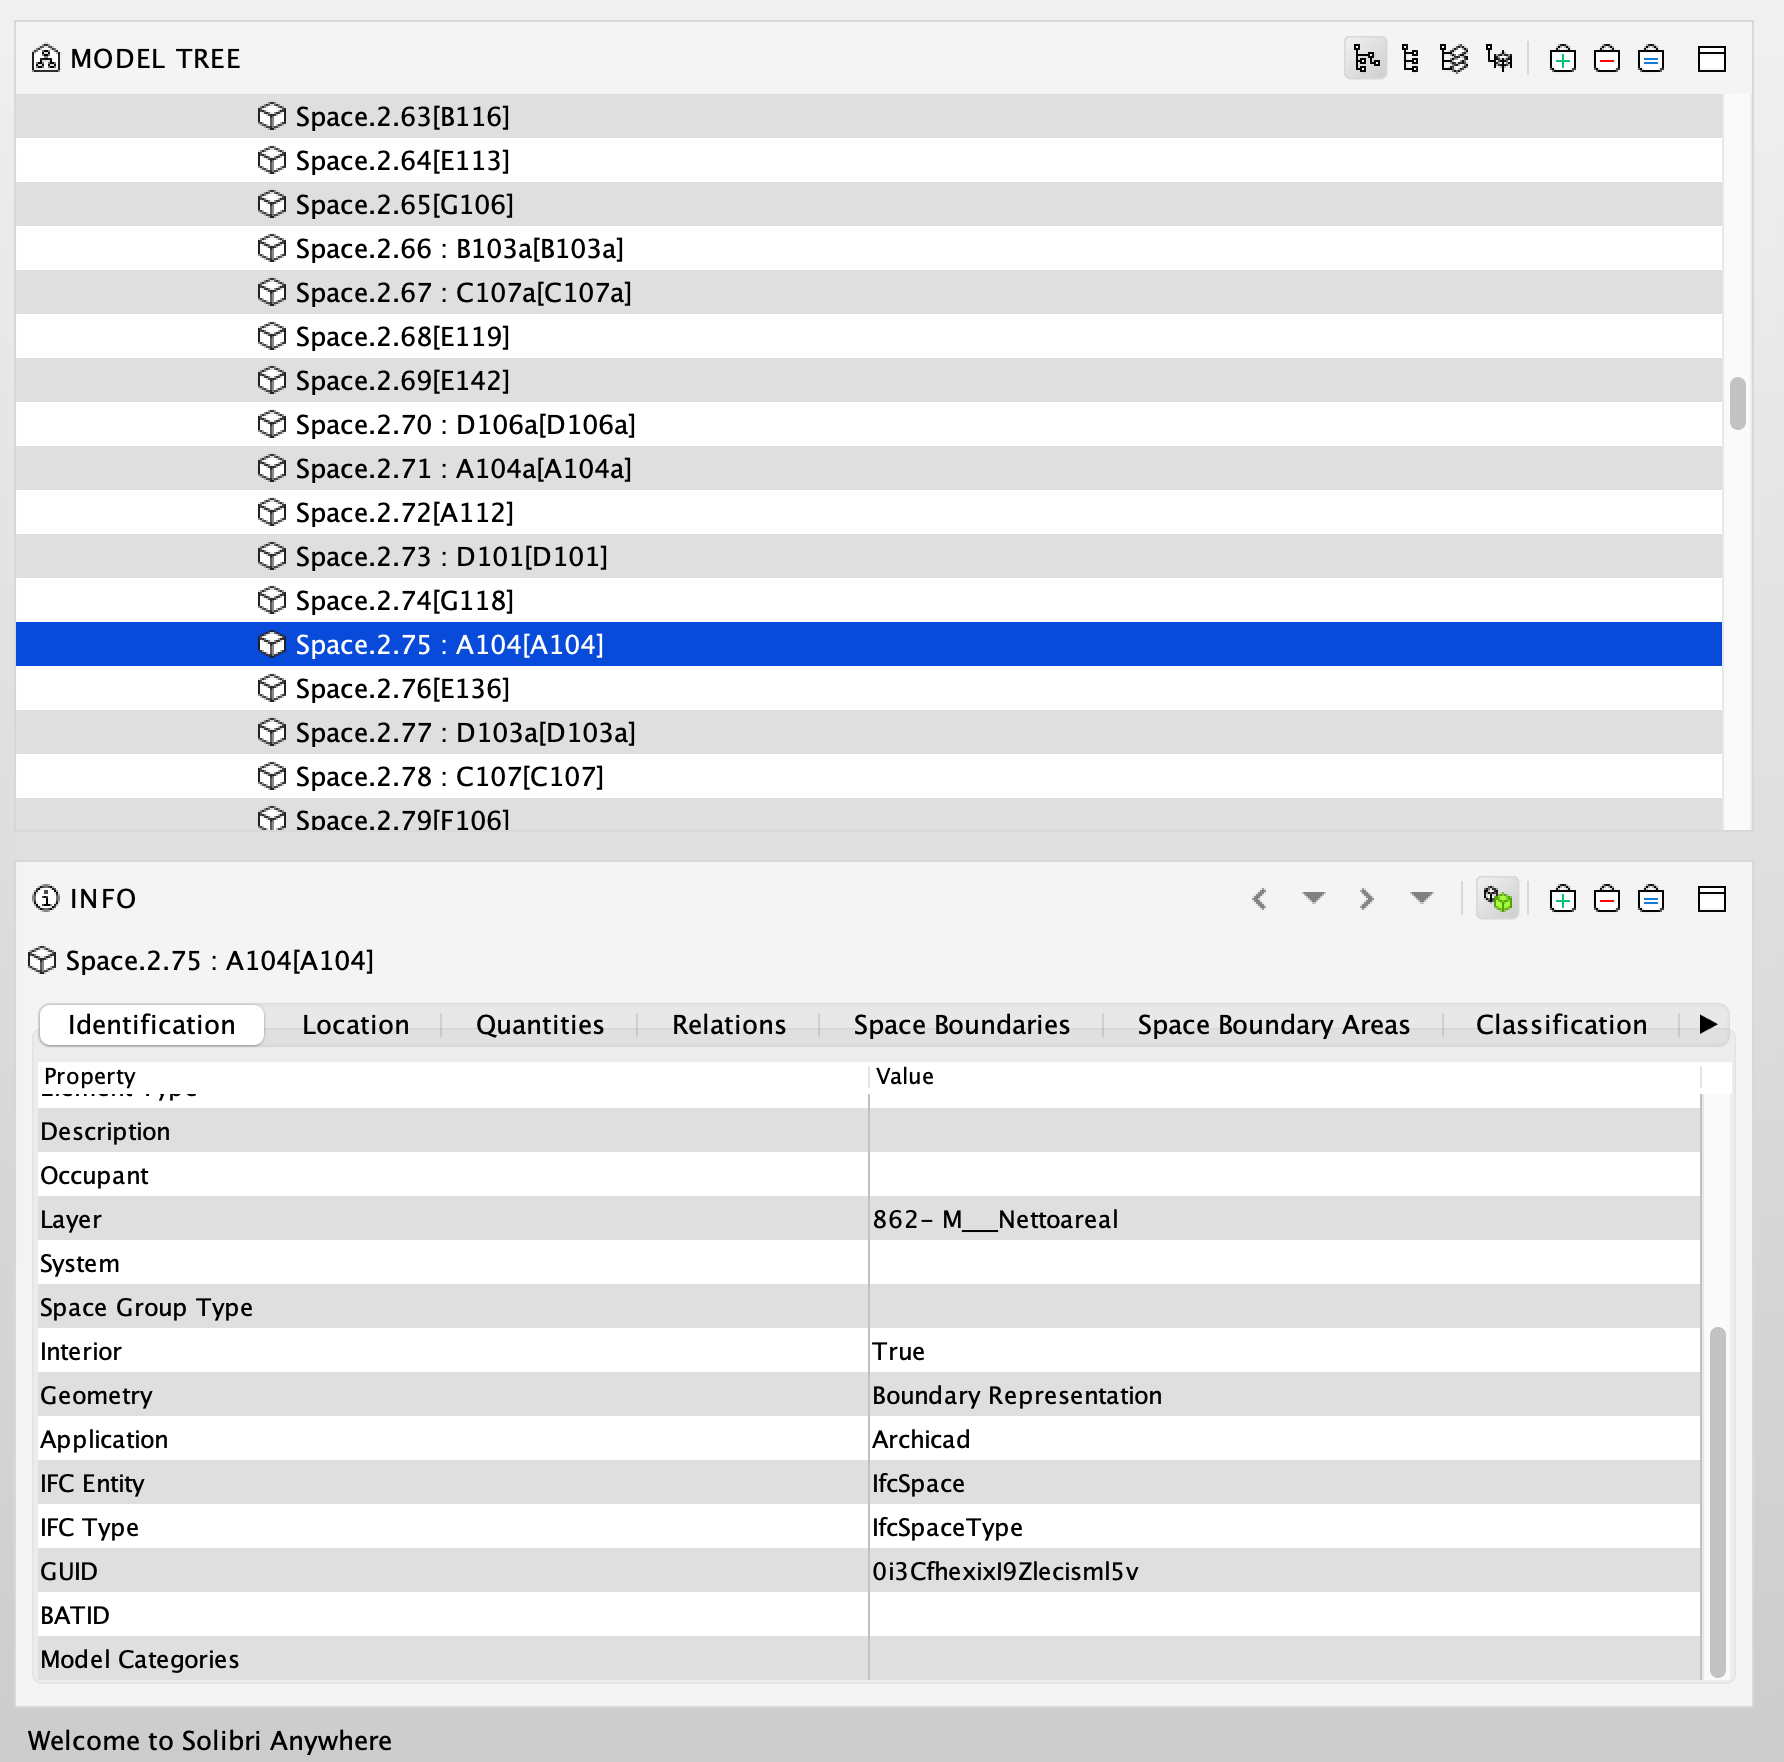The width and height of the screenshot is (1784, 1762).
Task: Open the forward history dropdown arrow in Info
Action: [x=1421, y=898]
